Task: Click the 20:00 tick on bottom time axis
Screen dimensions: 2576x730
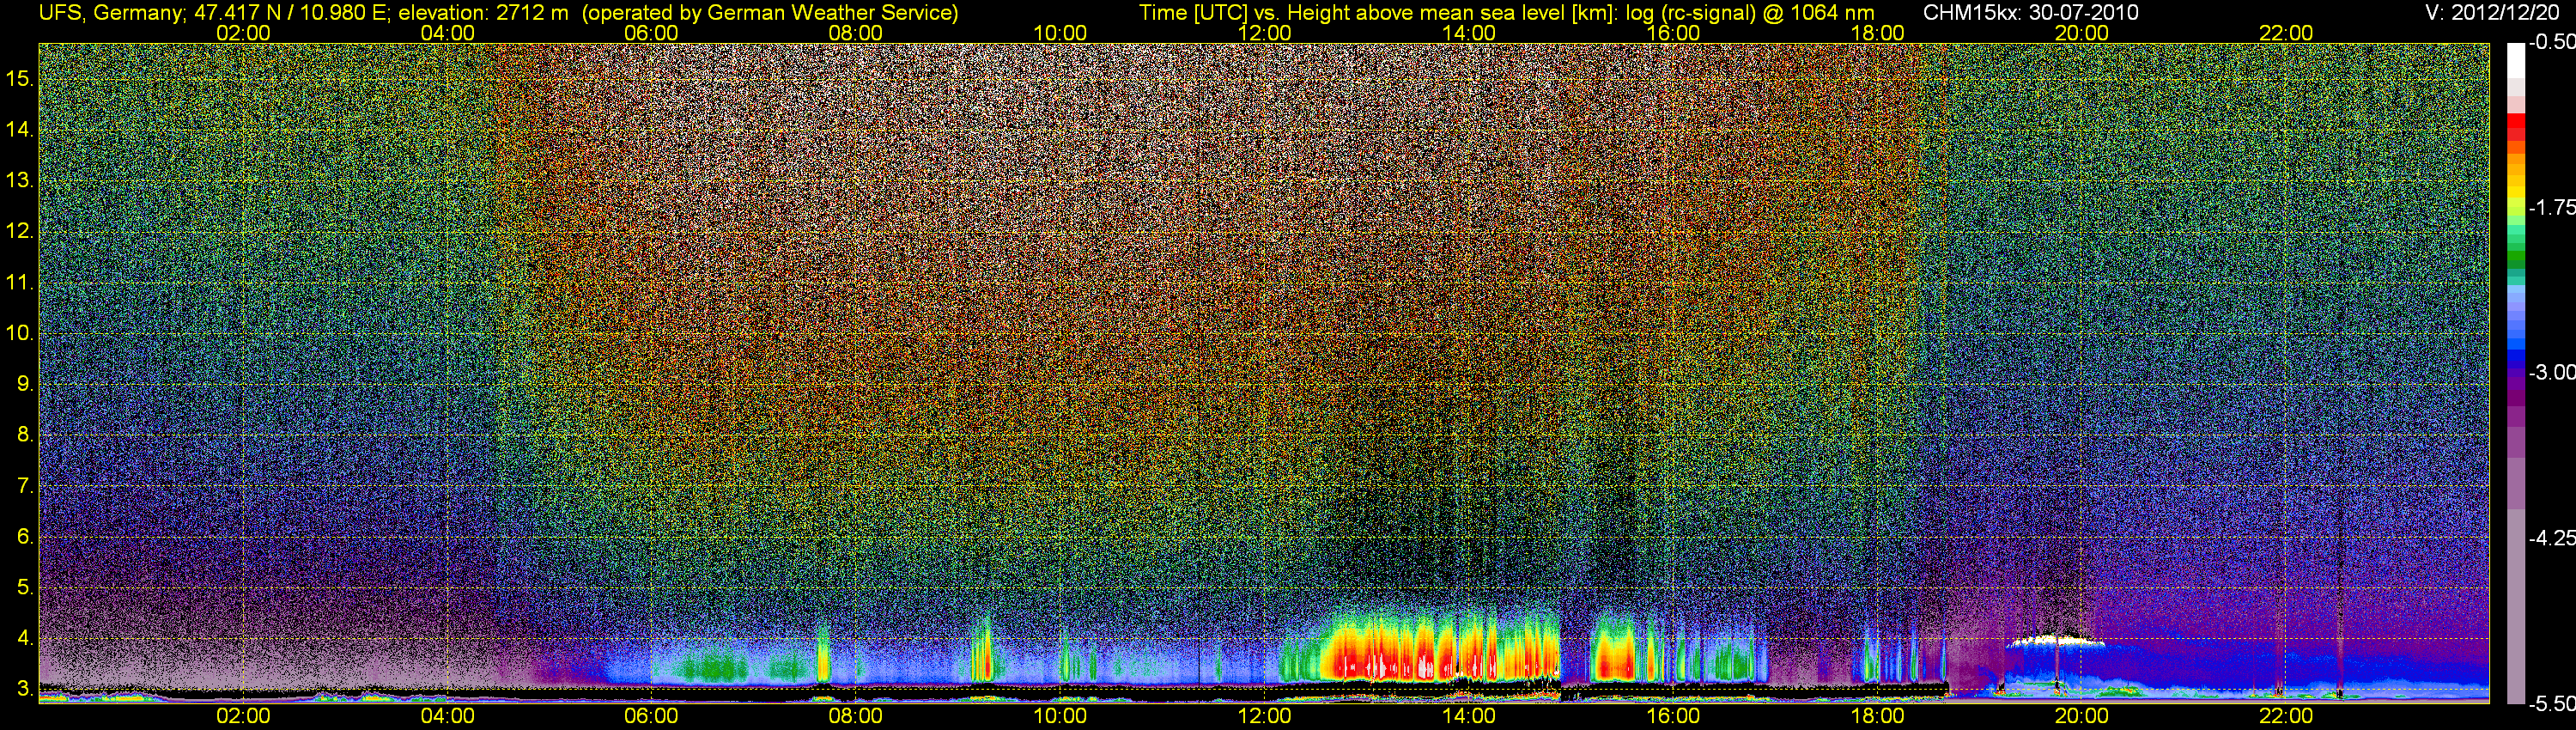Action: click(2082, 716)
